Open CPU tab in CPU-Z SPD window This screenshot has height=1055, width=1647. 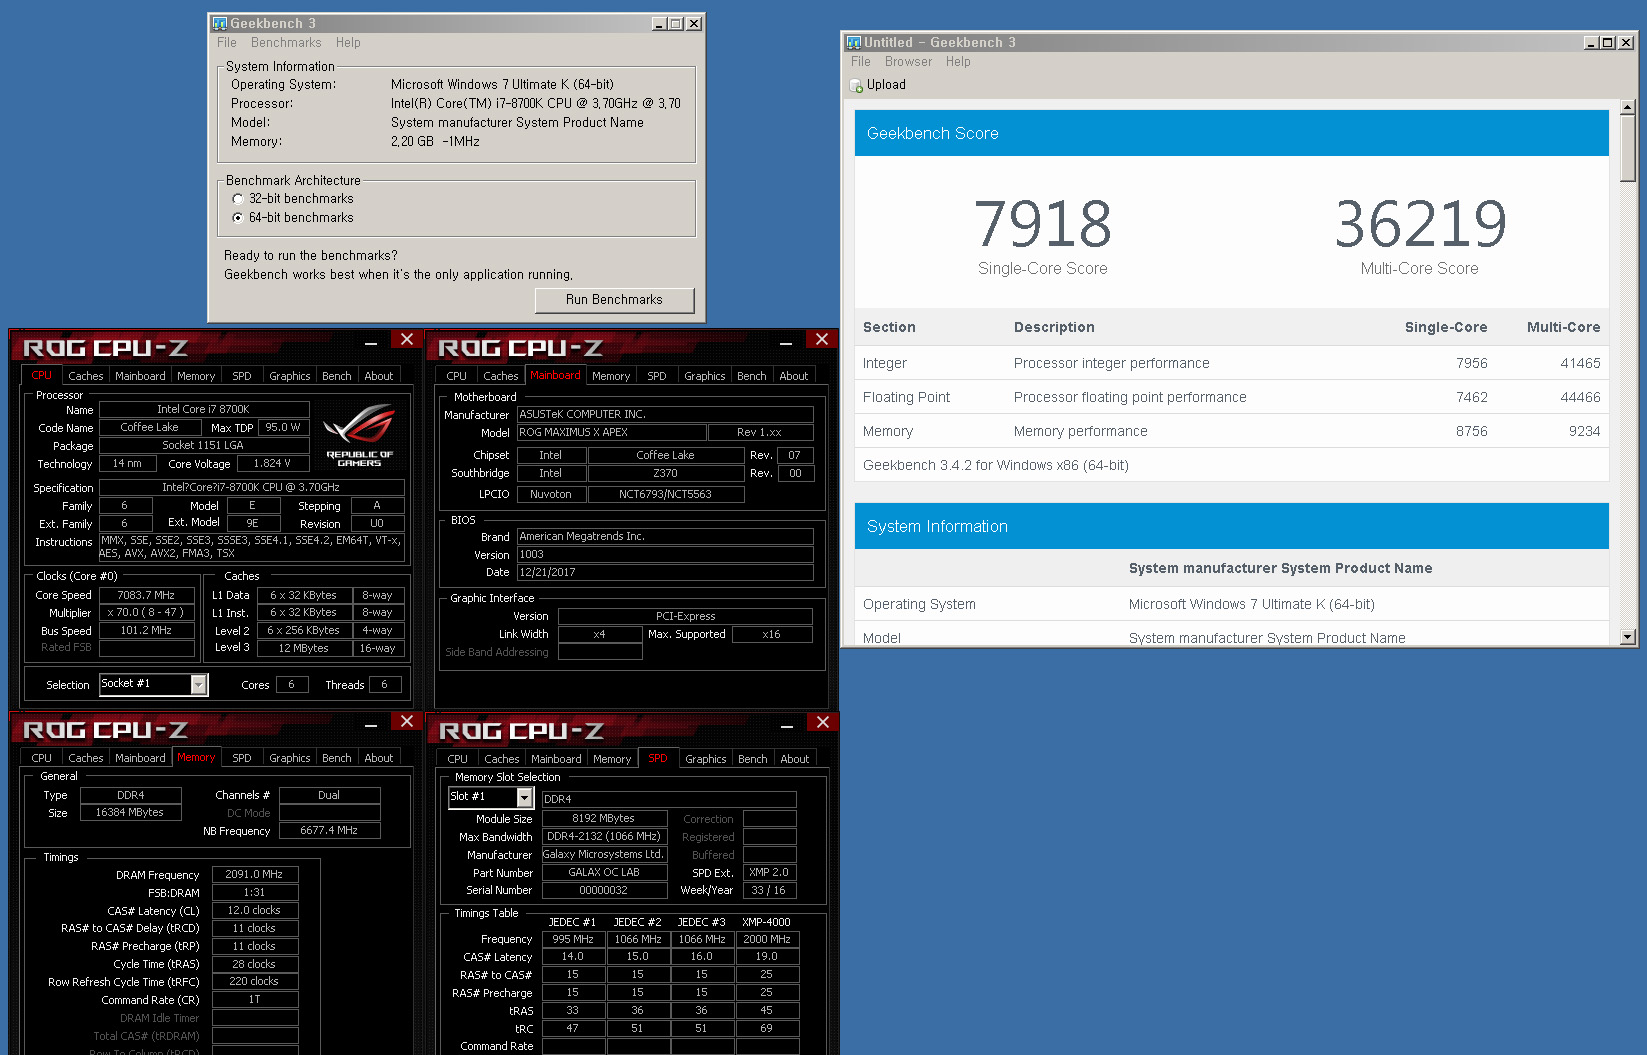click(x=457, y=759)
